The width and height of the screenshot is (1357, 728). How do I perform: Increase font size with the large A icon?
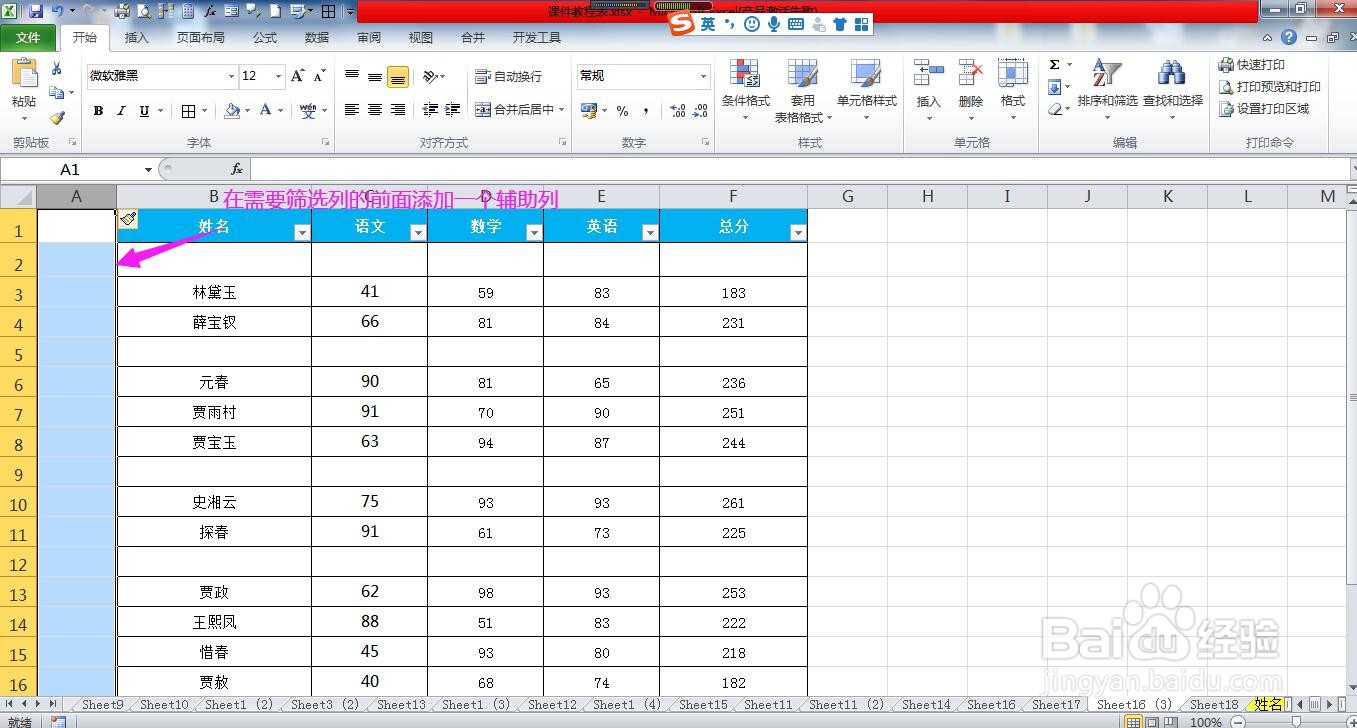tap(298, 76)
